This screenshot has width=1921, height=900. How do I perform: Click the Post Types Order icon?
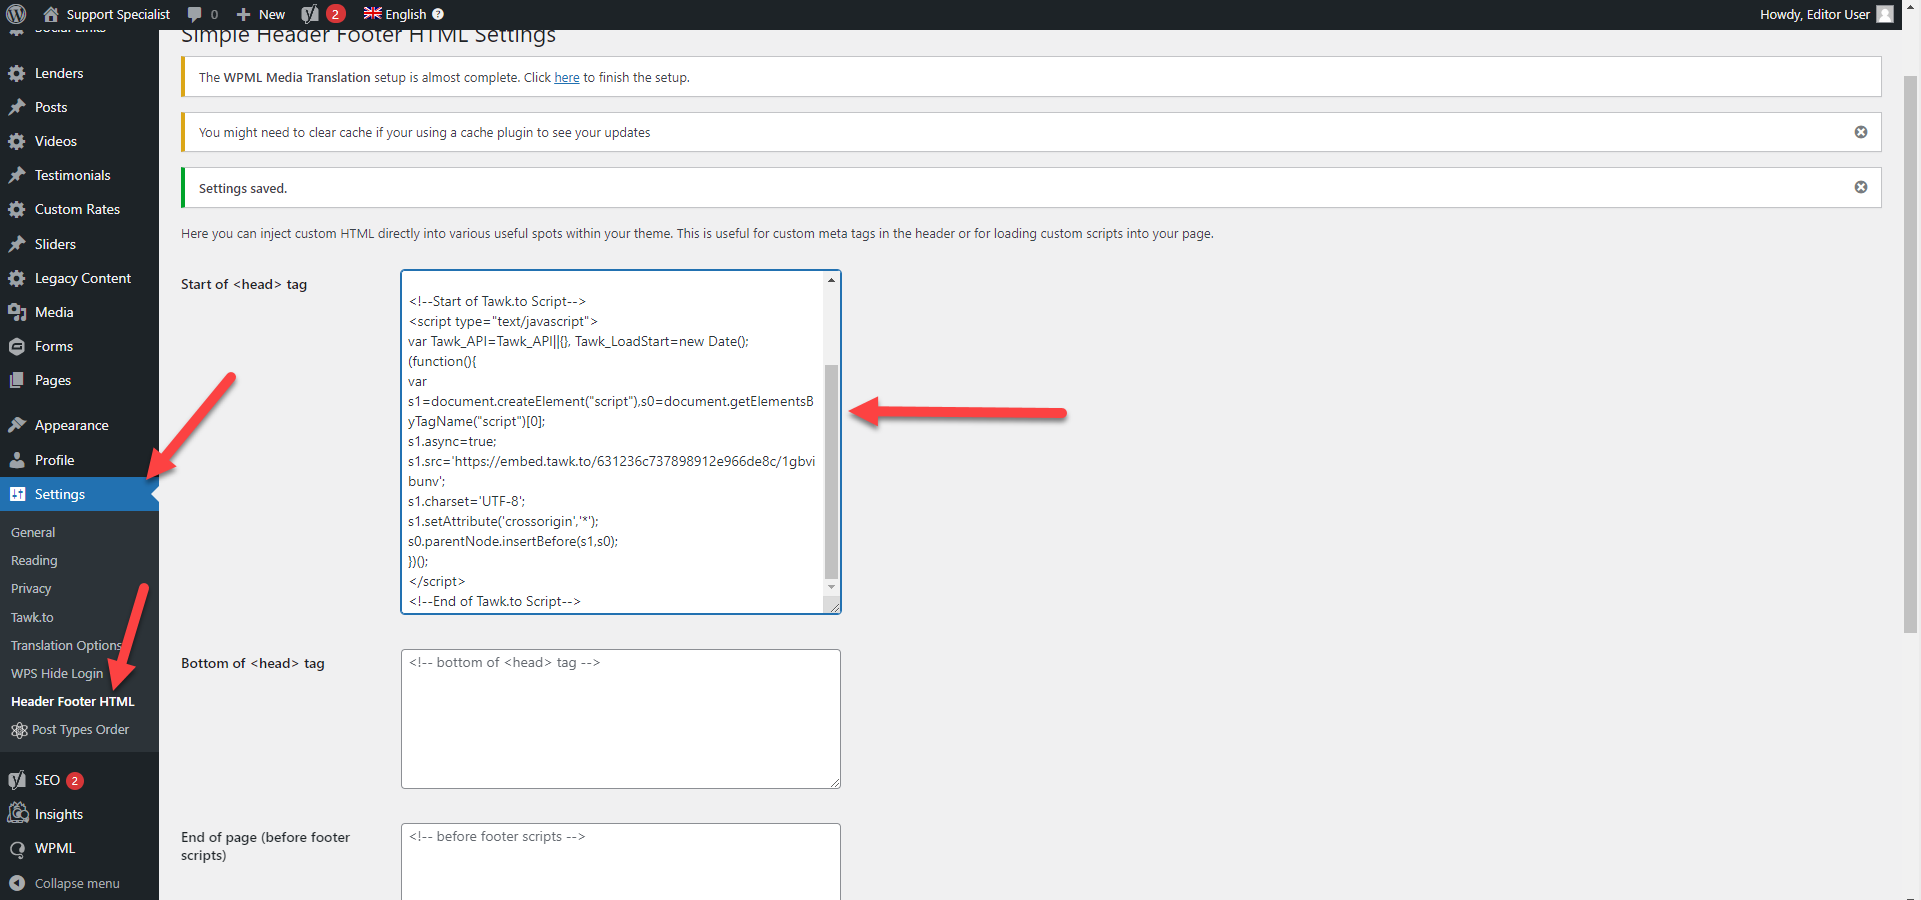click(19, 730)
